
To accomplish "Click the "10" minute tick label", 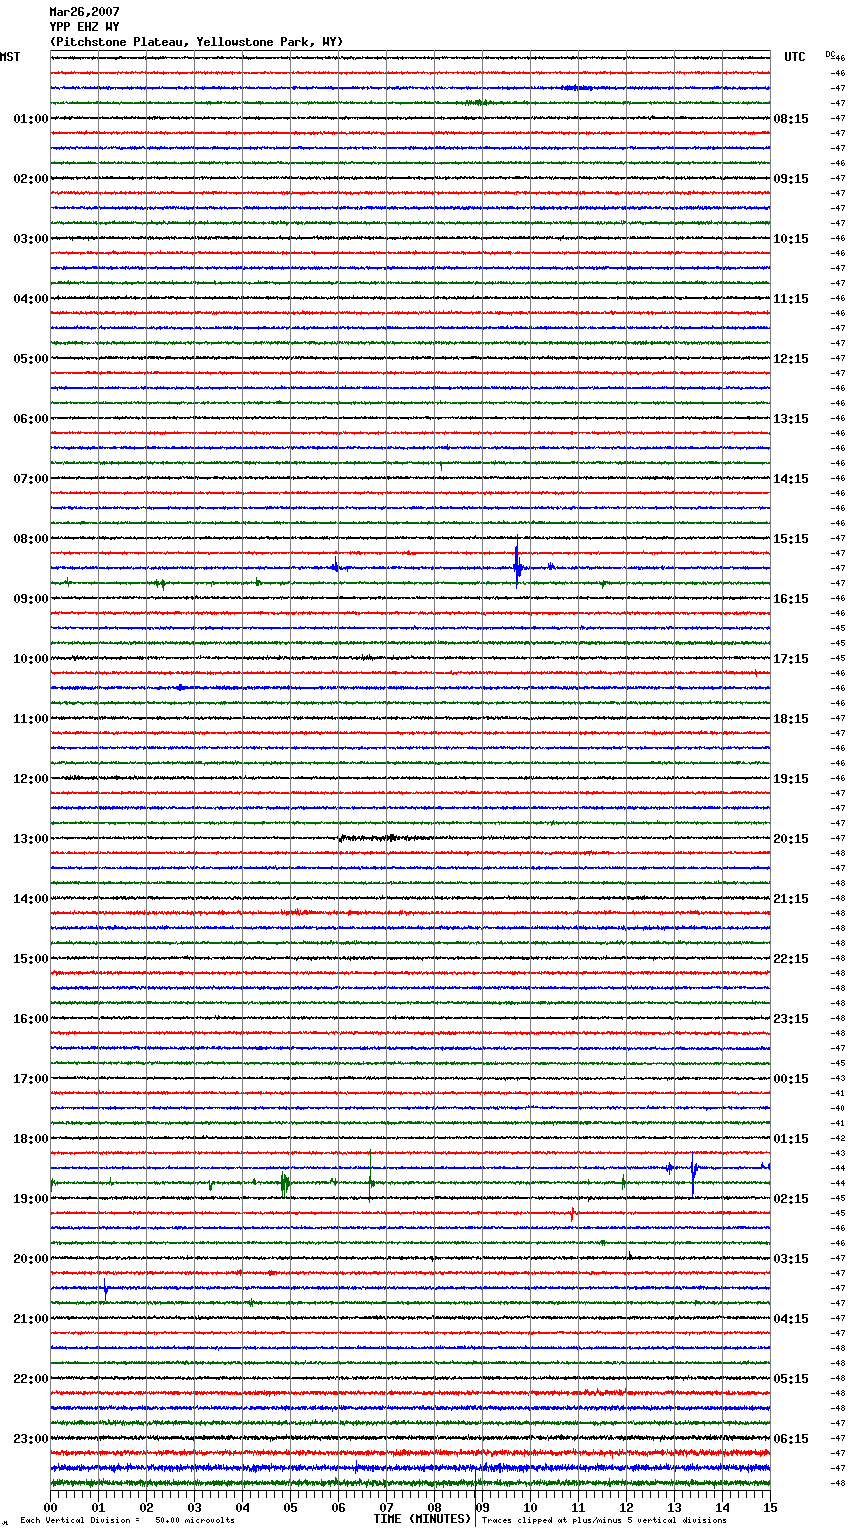I will tap(530, 1507).
